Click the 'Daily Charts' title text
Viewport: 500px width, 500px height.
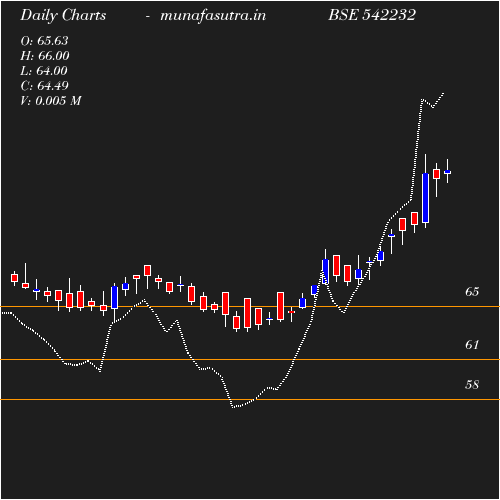click(63, 16)
